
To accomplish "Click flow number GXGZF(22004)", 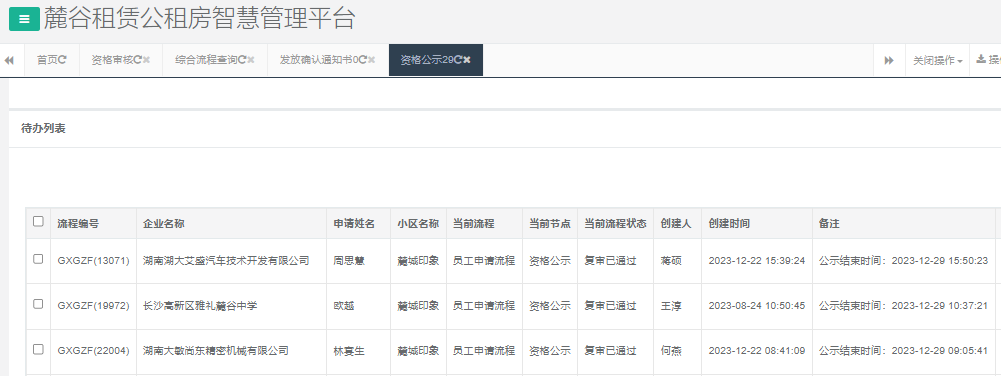I will tap(93, 350).
